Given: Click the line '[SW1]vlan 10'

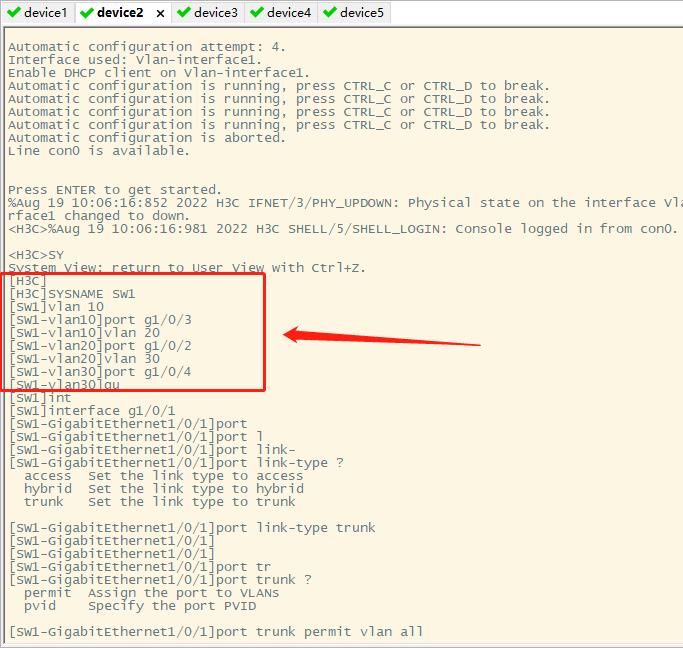Looking at the screenshot, I should [56, 307].
